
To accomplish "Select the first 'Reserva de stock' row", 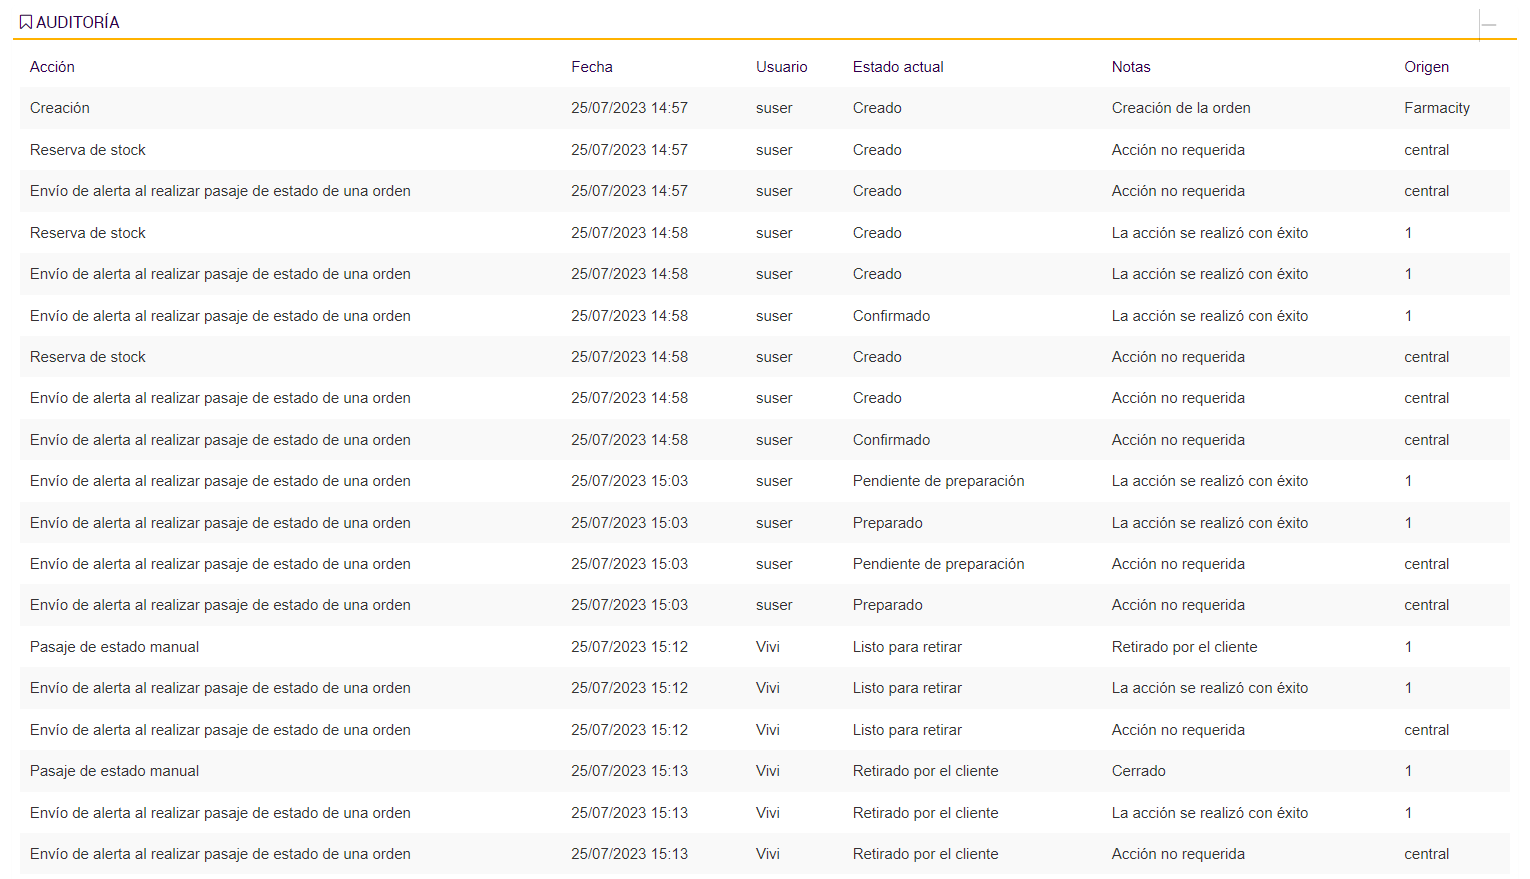I will pos(88,150).
